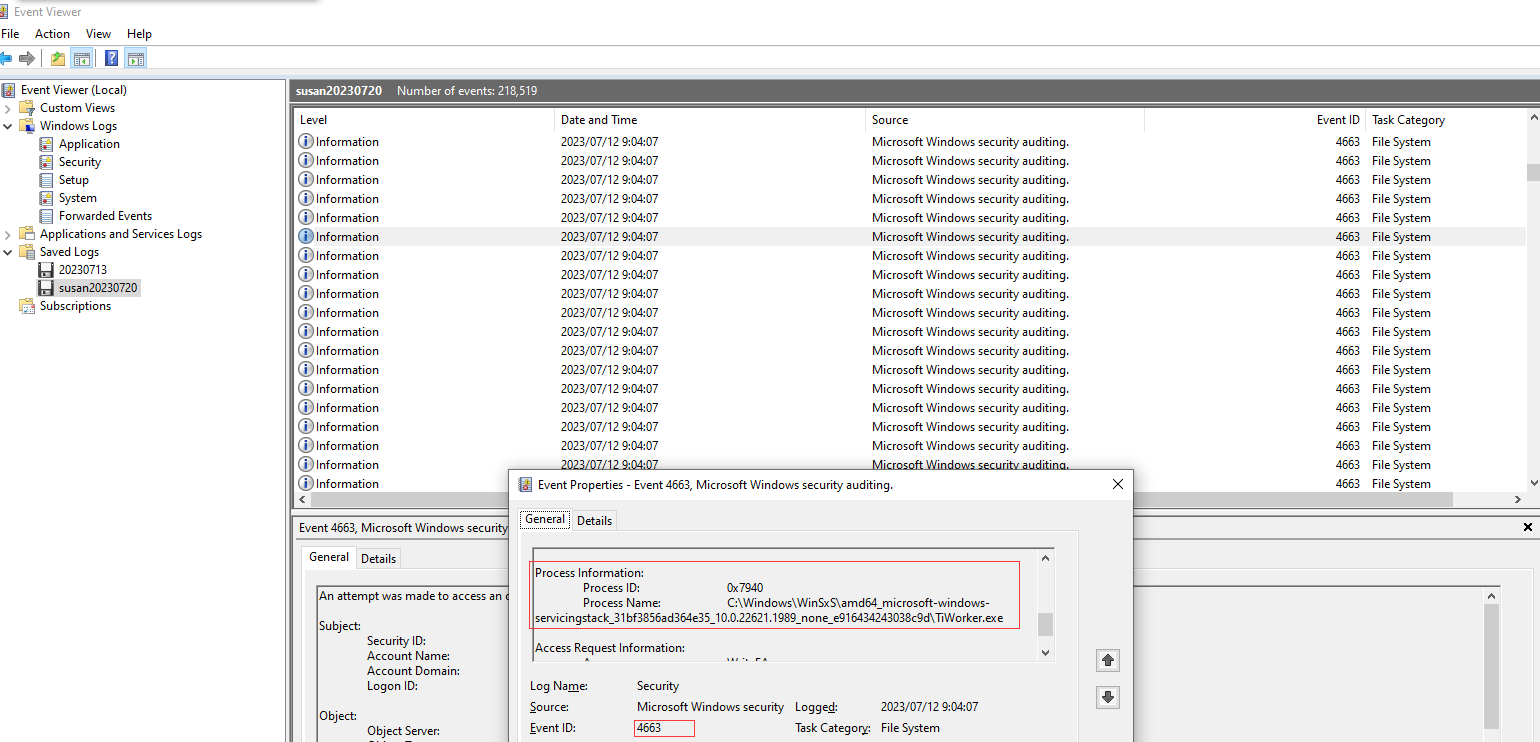Toggle the Show/Hide Action Pane toolbar icon
The height and width of the screenshot is (742, 1540).
pyautogui.click(x=136, y=58)
